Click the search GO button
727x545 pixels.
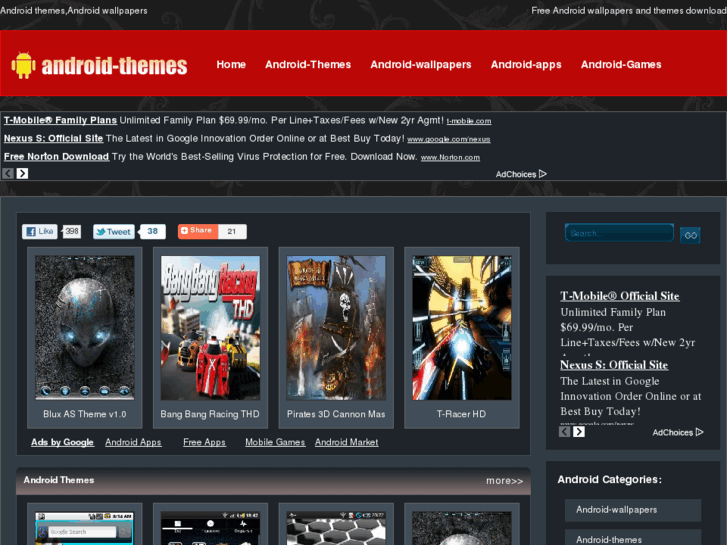pyautogui.click(x=690, y=235)
